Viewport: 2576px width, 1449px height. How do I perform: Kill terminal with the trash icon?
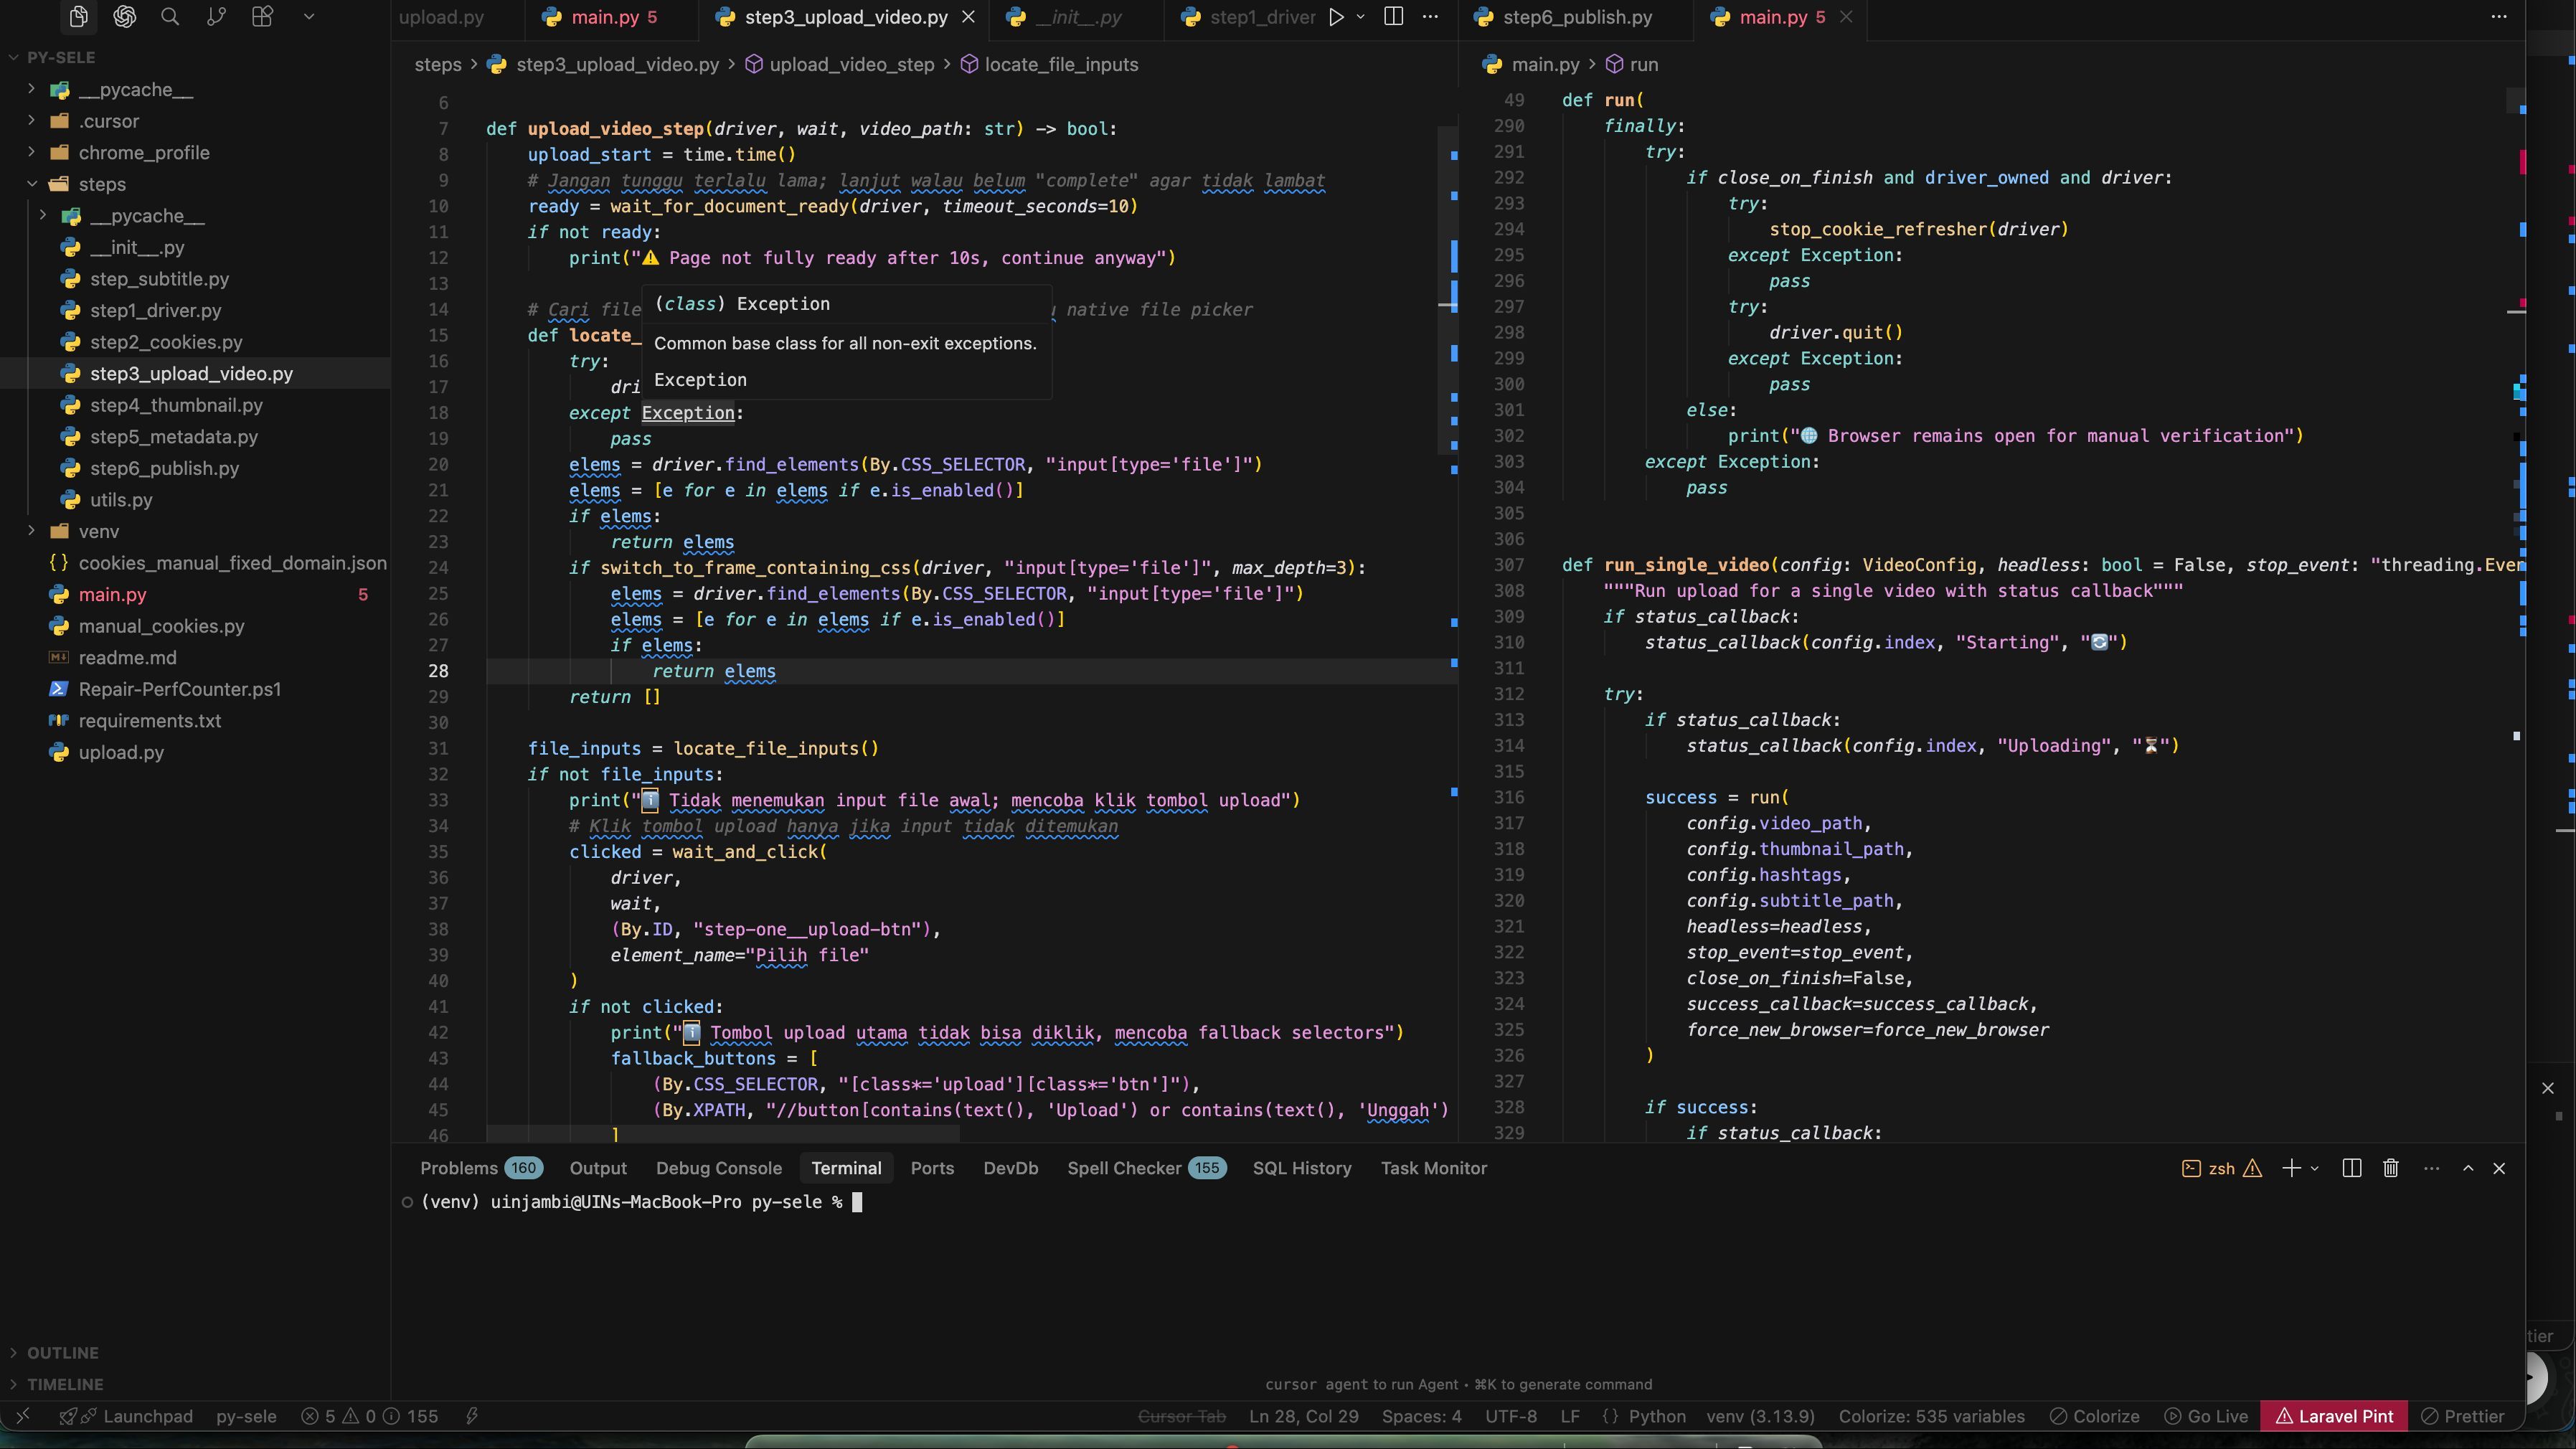(2391, 1168)
